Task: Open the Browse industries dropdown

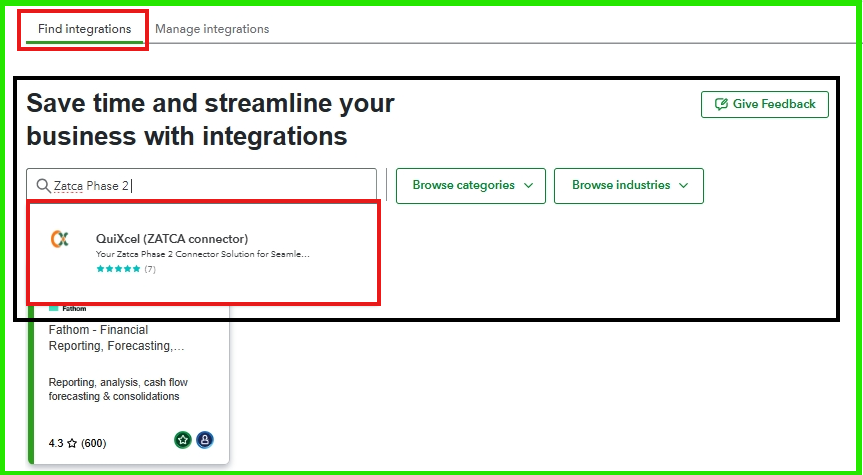Action: (629, 185)
